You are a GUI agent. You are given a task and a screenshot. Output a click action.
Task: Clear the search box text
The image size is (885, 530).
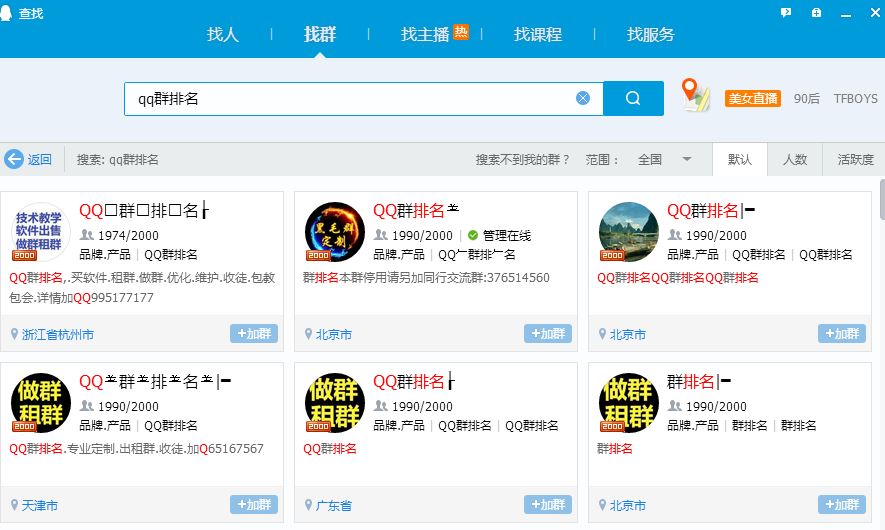[x=583, y=98]
